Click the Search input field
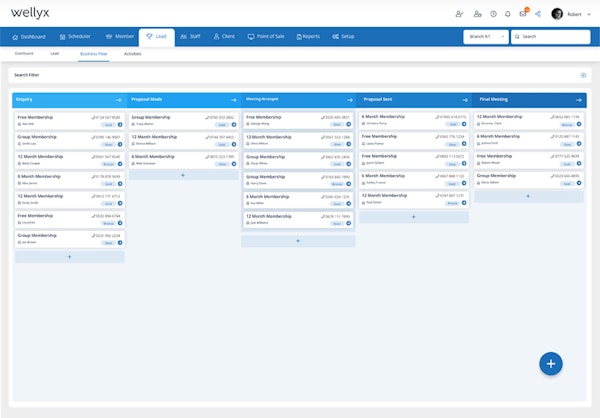Screen dimensions: 600x418 point(551,37)
